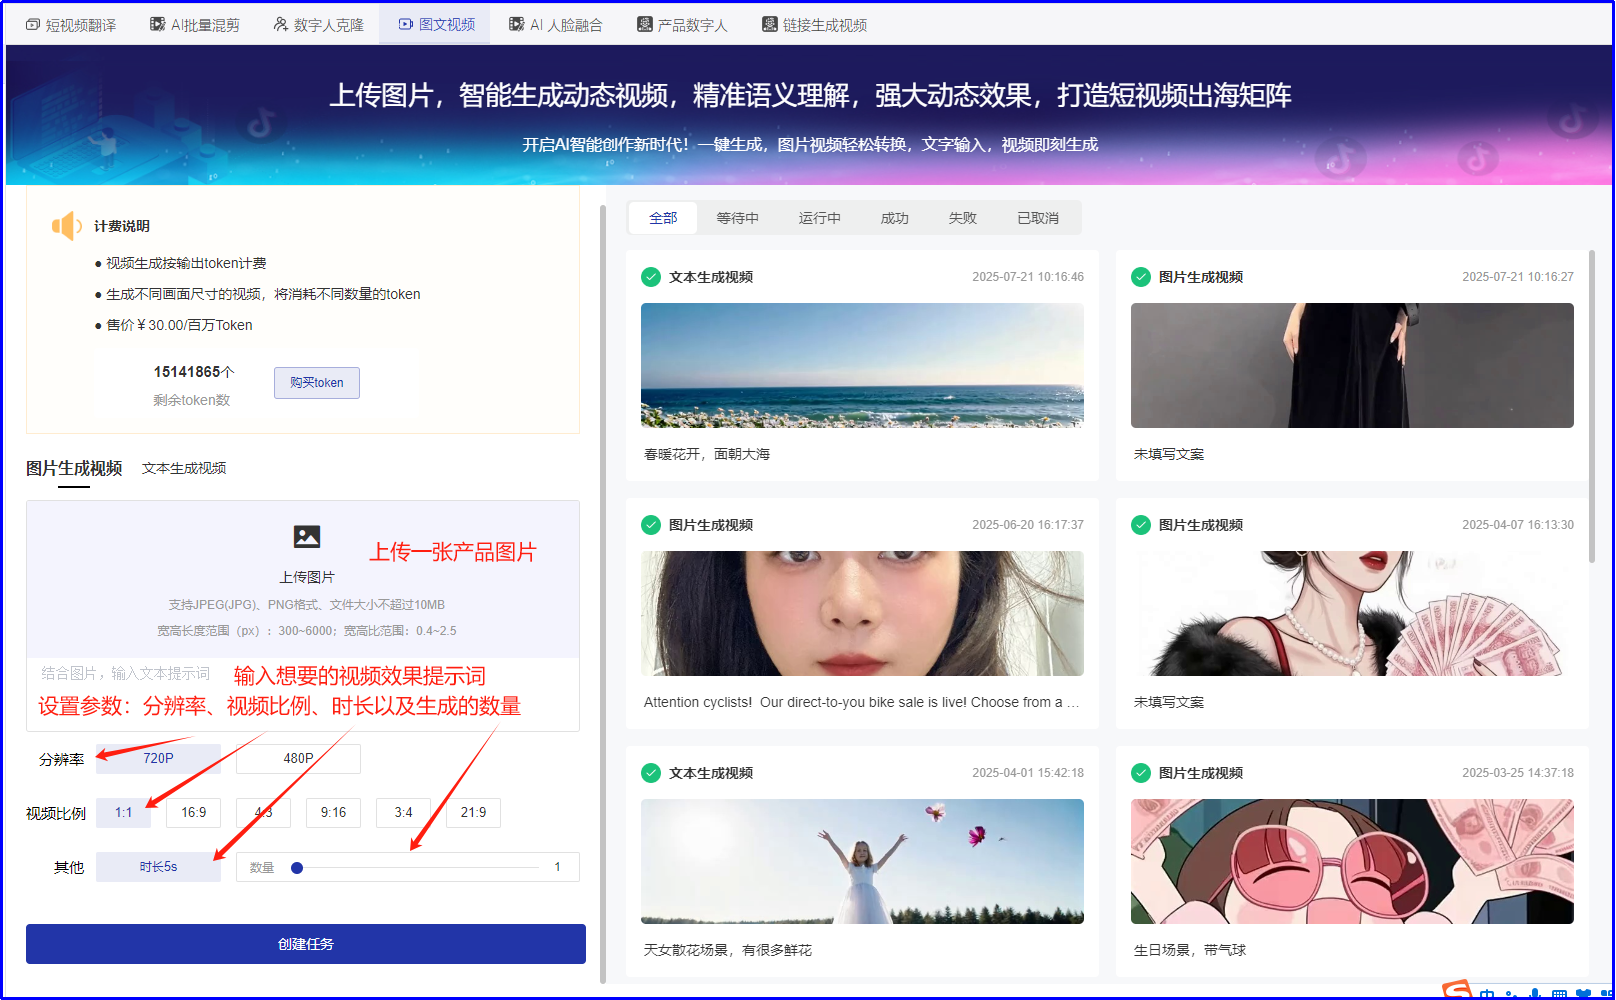Image resolution: width=1616 pixels, height=1000 pixels.
Task: Click the 购买token button
Action: point(316,382)
